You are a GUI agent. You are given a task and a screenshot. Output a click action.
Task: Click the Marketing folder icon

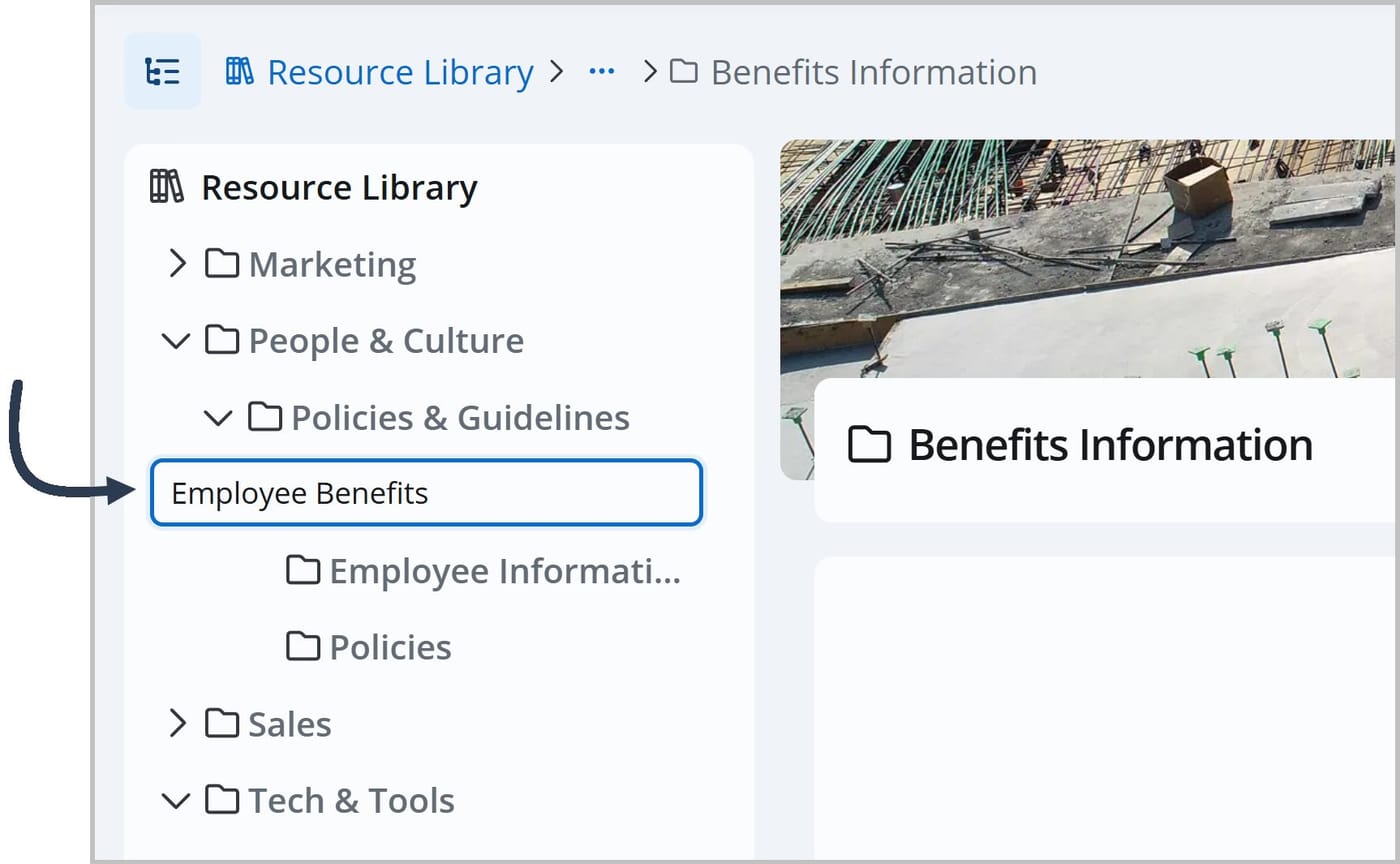pos(222,264)
